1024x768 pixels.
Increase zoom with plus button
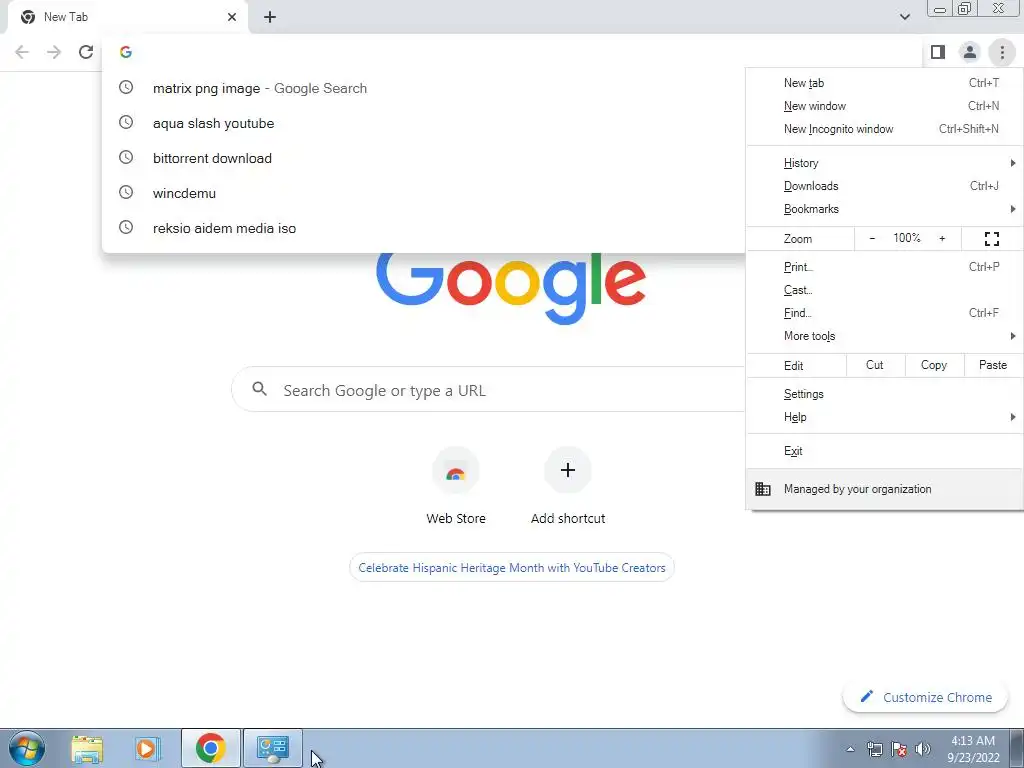[x=942, y=238]
